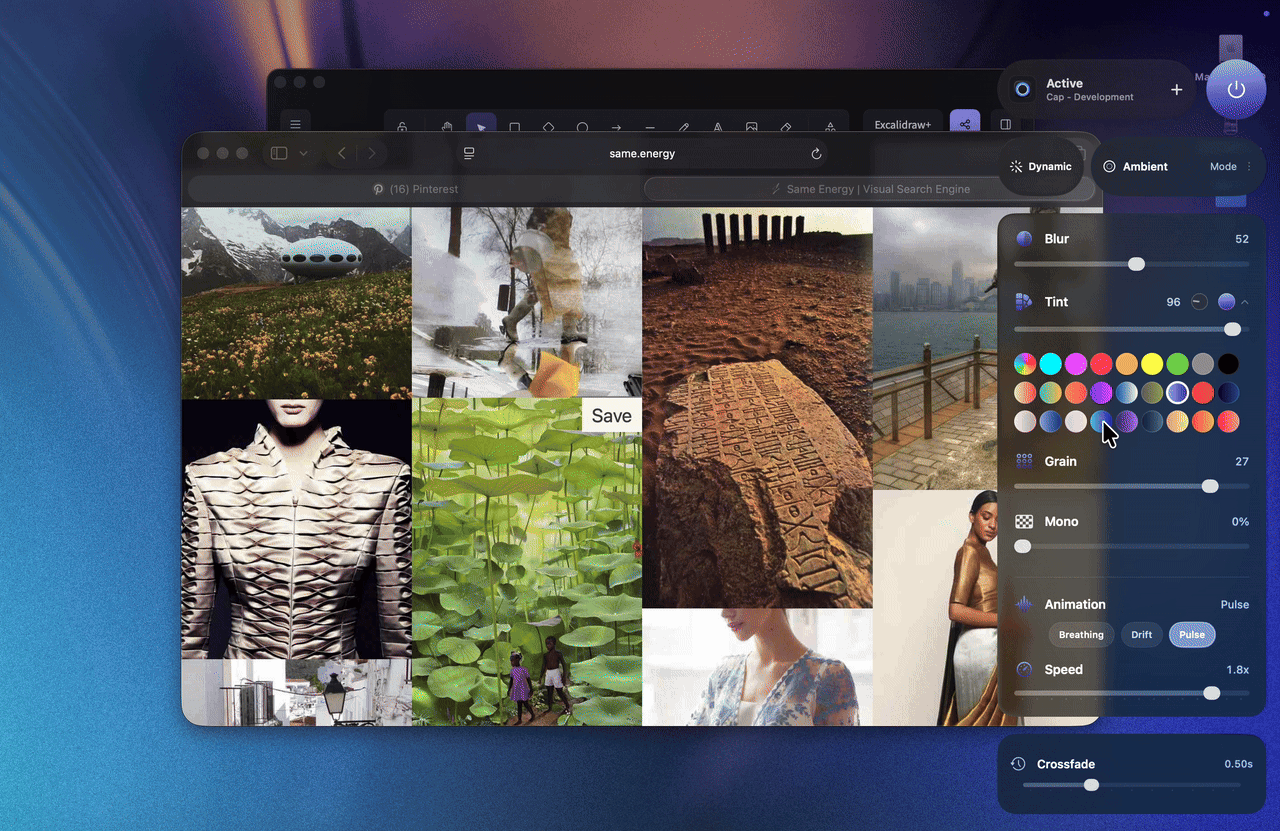Select the Hand panning tool in Excalidraw
Screen dimensions: 1280x831
[447, 127]
